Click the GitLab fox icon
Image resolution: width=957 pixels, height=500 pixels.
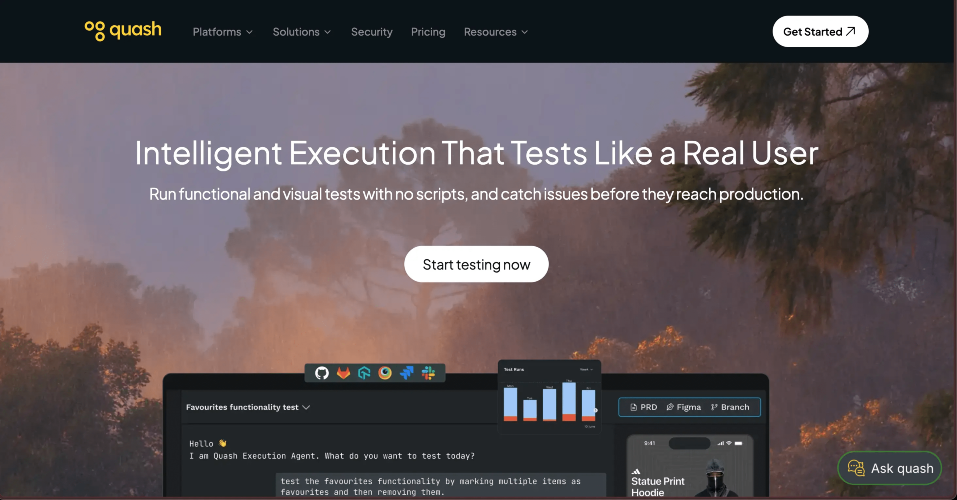point(343,372)
